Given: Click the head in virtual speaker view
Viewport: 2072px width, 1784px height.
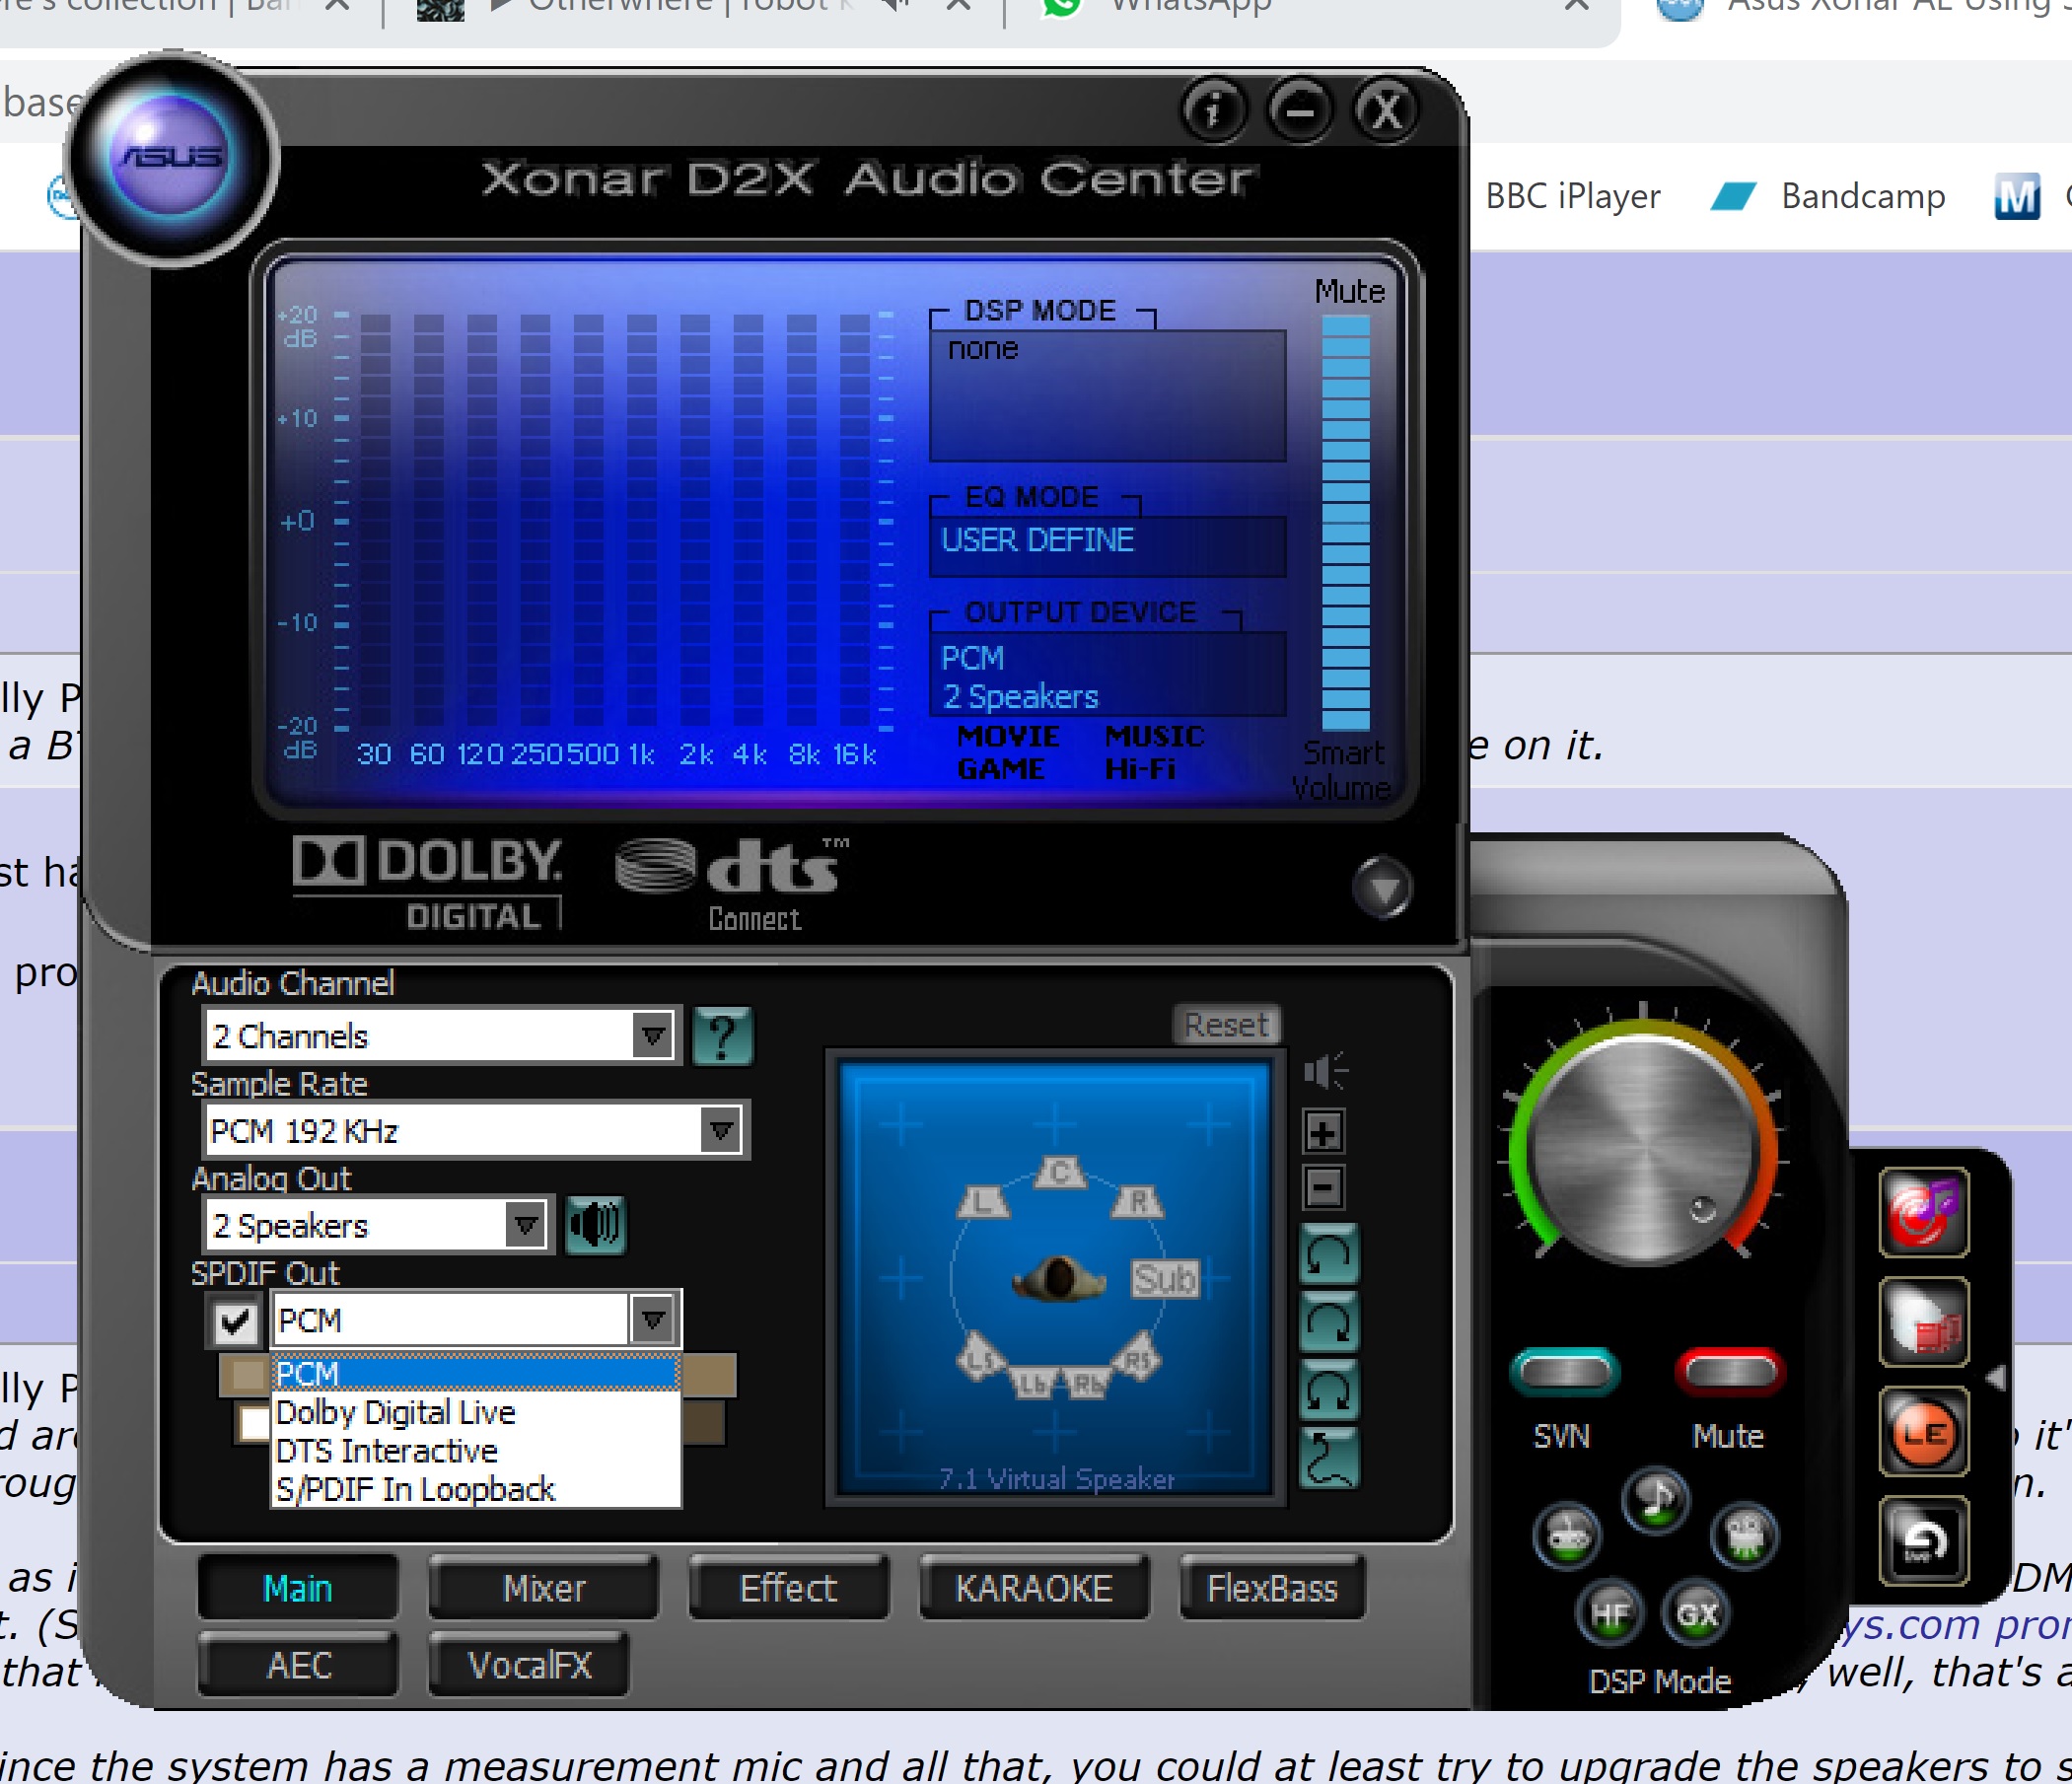Looking at the screenshot, I should click(x=1058, y=1278).
